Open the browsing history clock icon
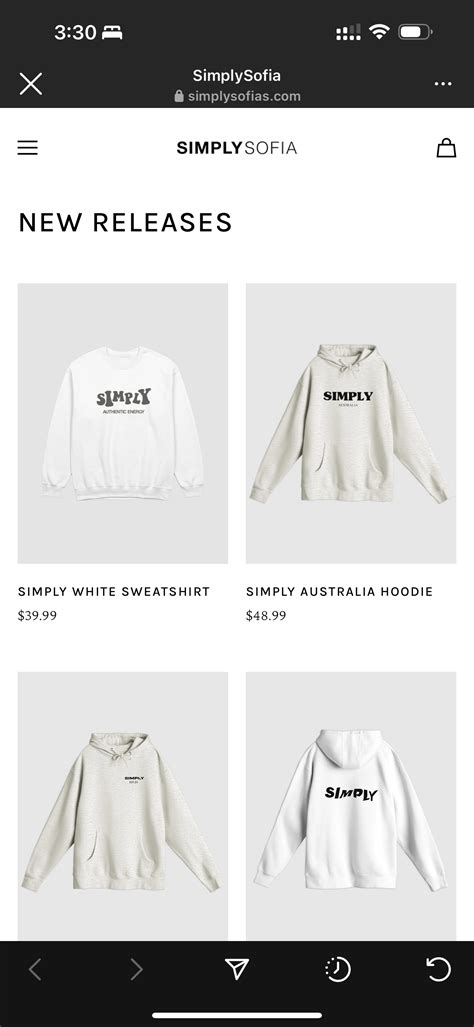Screen dimensions: 474x1027 coord(338,969)
